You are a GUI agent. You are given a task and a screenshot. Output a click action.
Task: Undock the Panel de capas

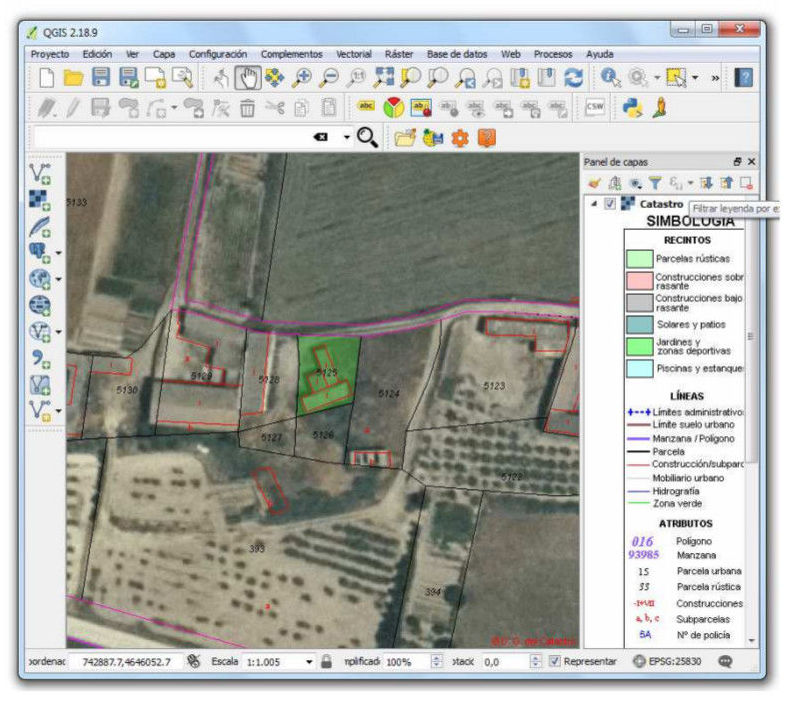coord(737,162)
